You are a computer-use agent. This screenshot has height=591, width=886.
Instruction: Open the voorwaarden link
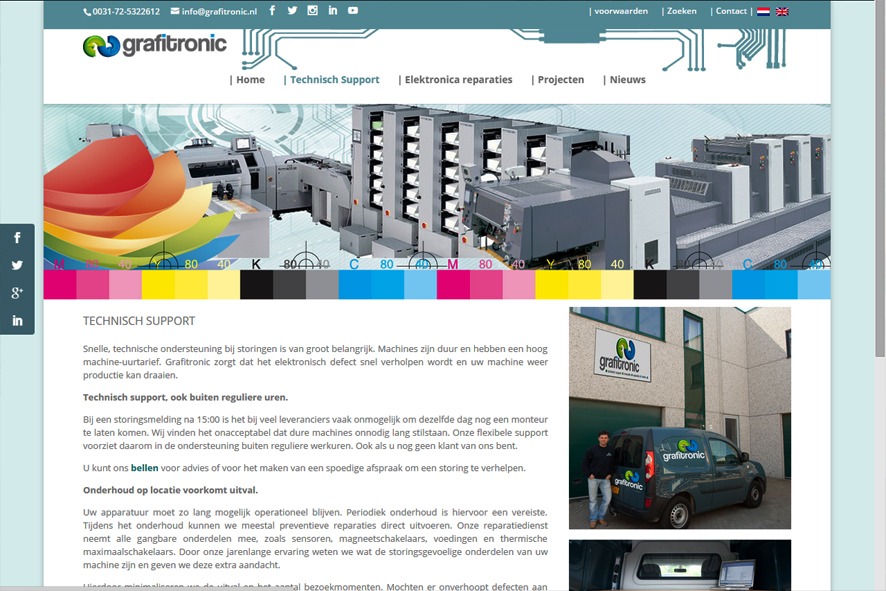point(621,11)
